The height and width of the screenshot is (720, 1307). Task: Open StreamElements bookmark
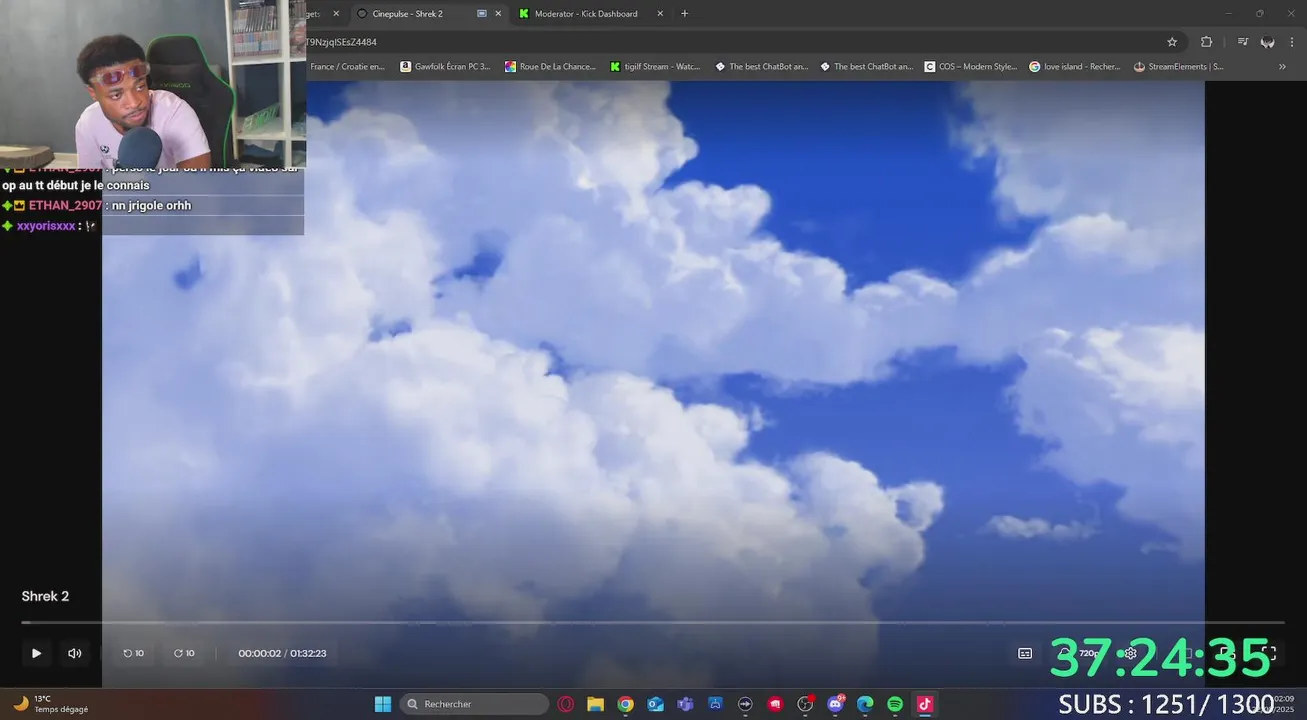(1179, 67)
